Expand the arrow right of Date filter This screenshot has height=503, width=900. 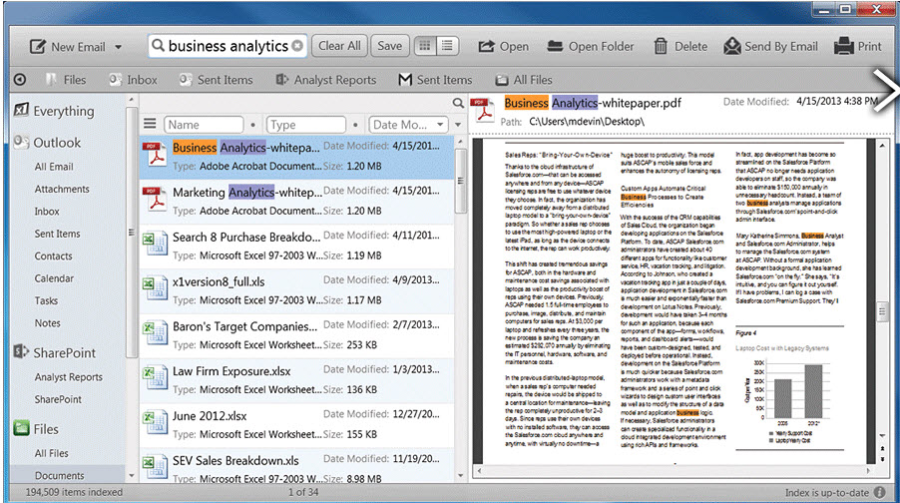click(x=457, y=125)
